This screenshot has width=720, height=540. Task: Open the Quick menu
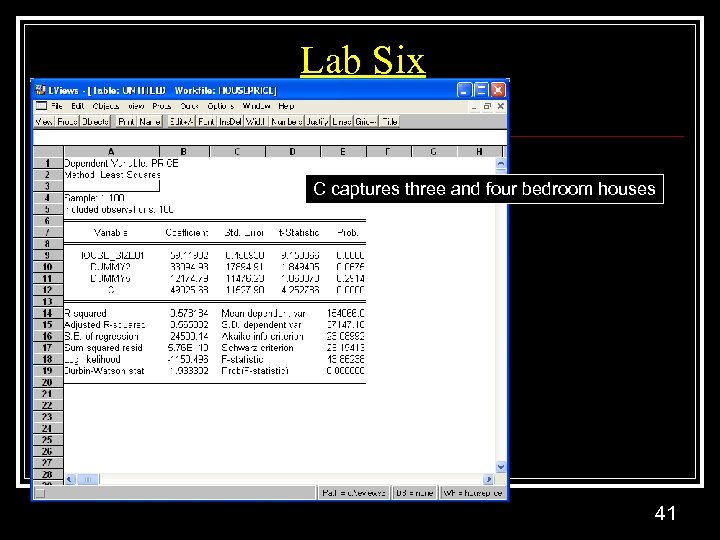(189, 106)
